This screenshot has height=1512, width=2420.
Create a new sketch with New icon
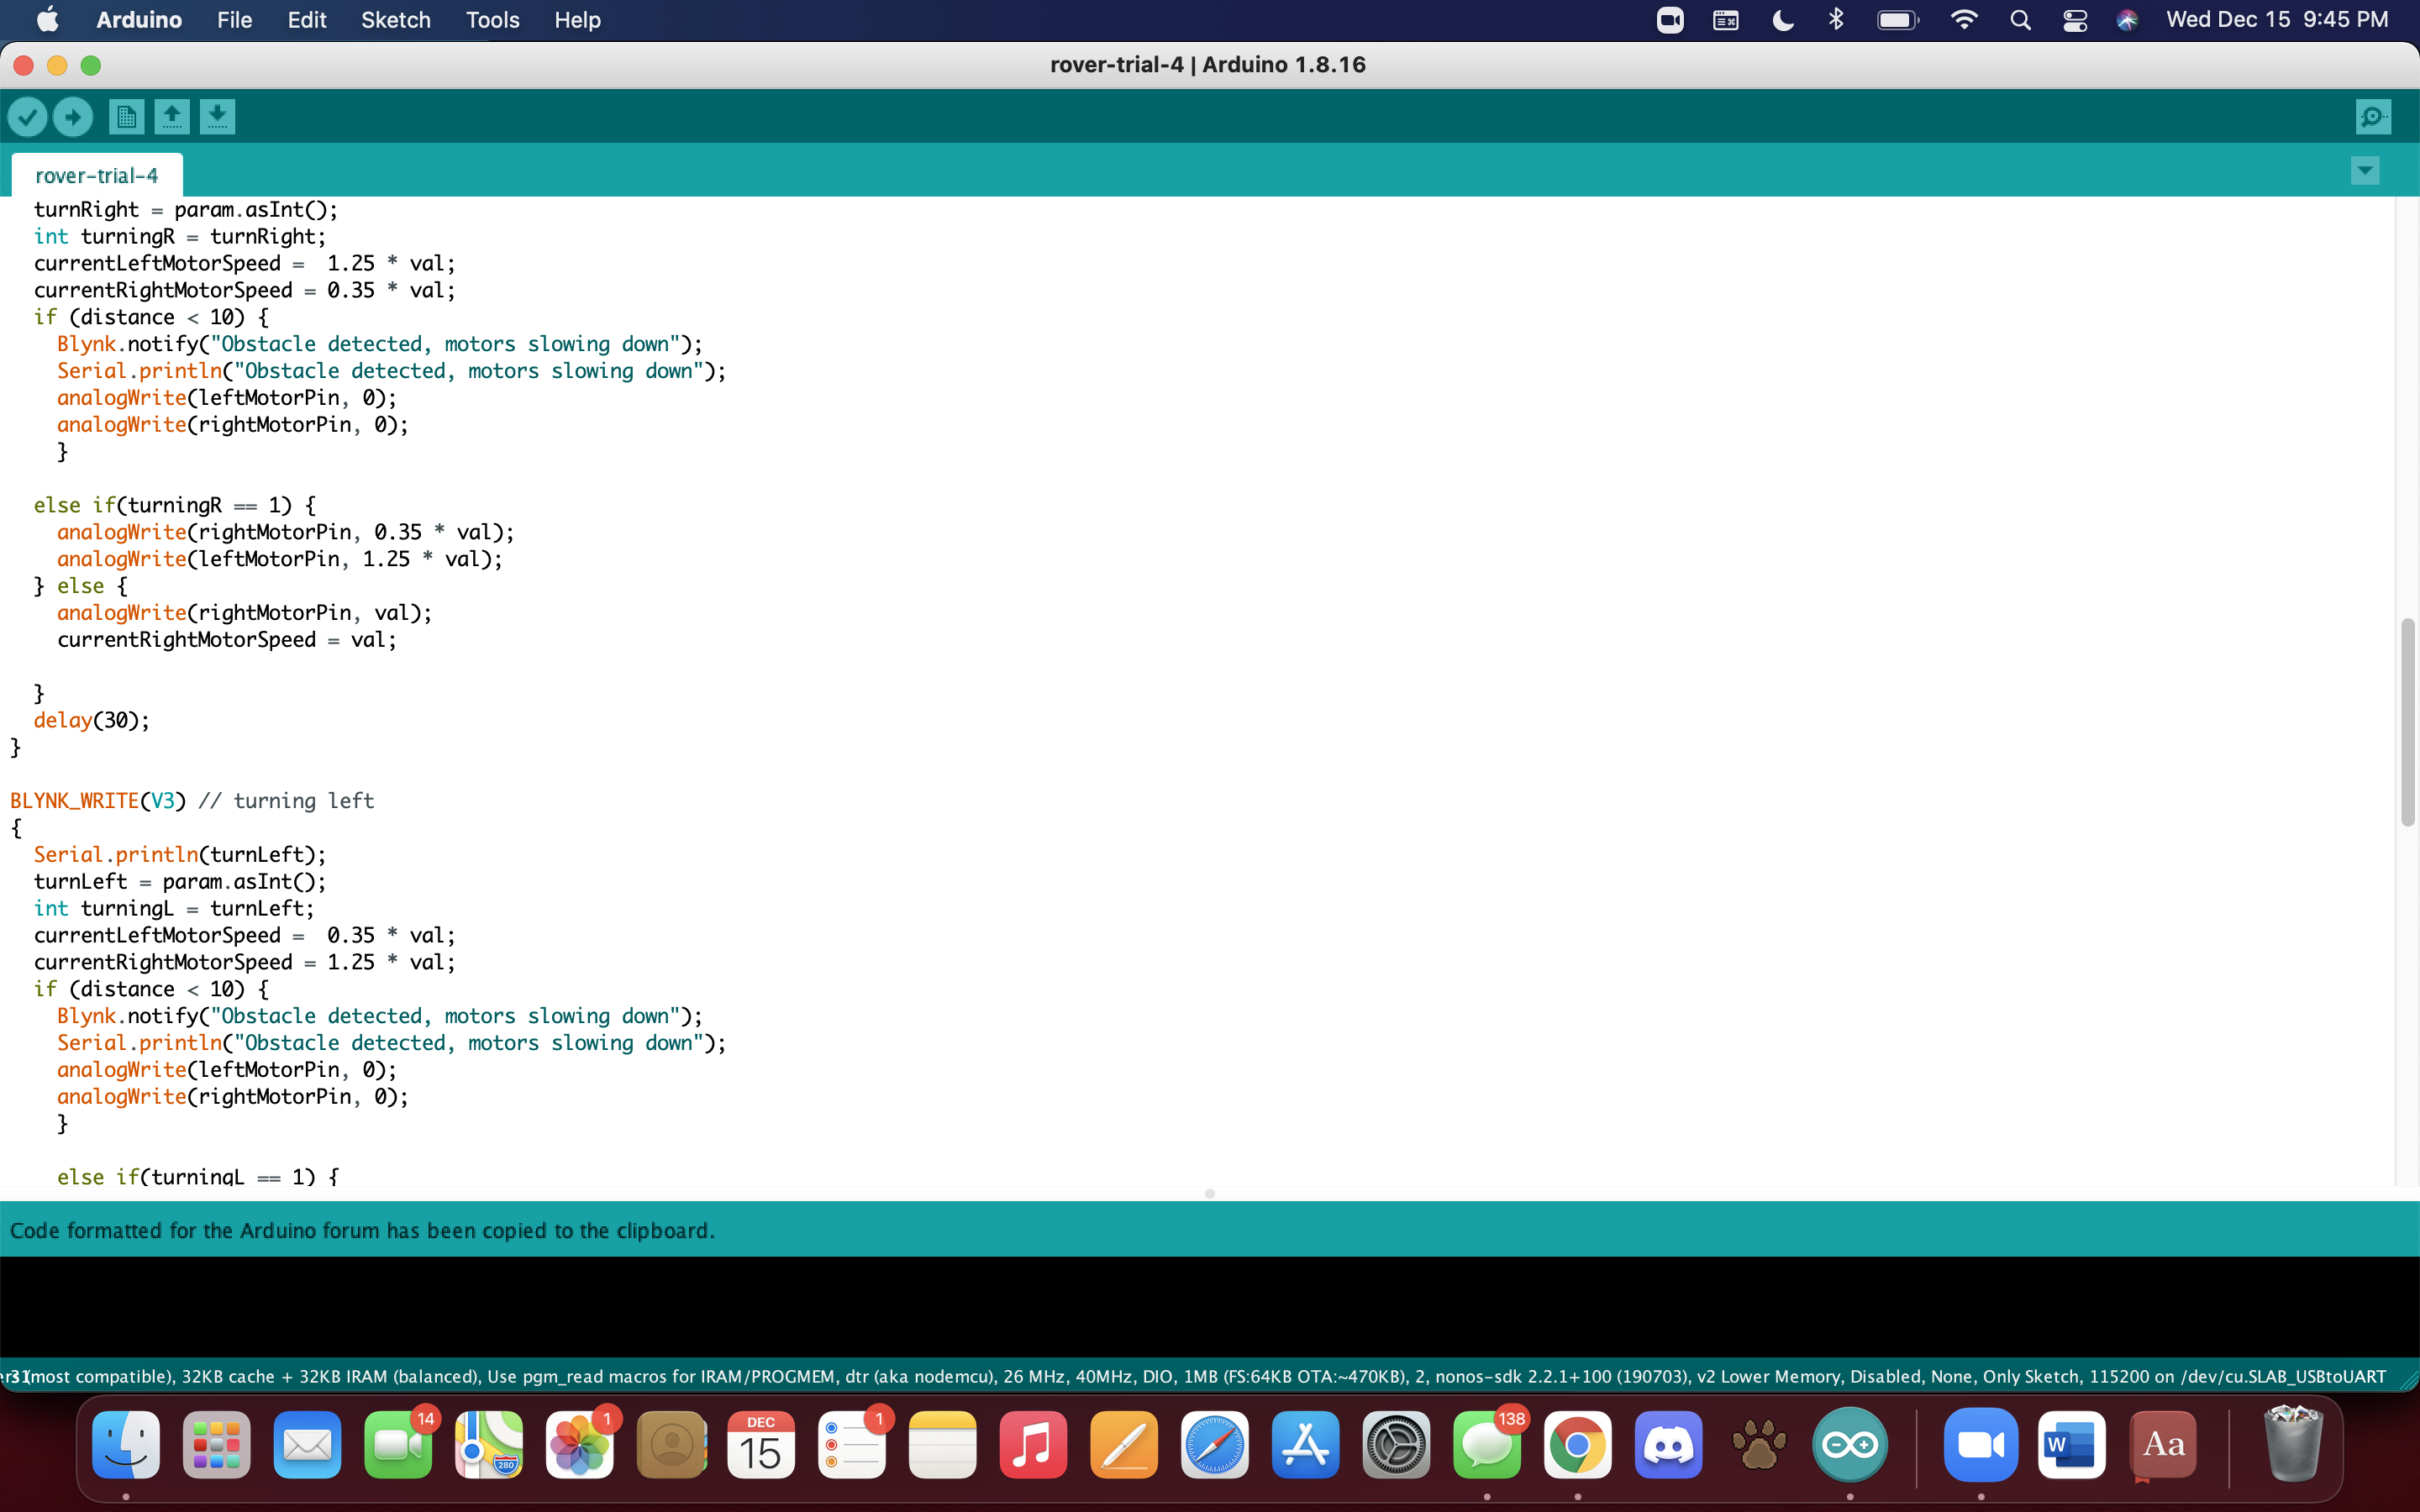click(126, 117)
